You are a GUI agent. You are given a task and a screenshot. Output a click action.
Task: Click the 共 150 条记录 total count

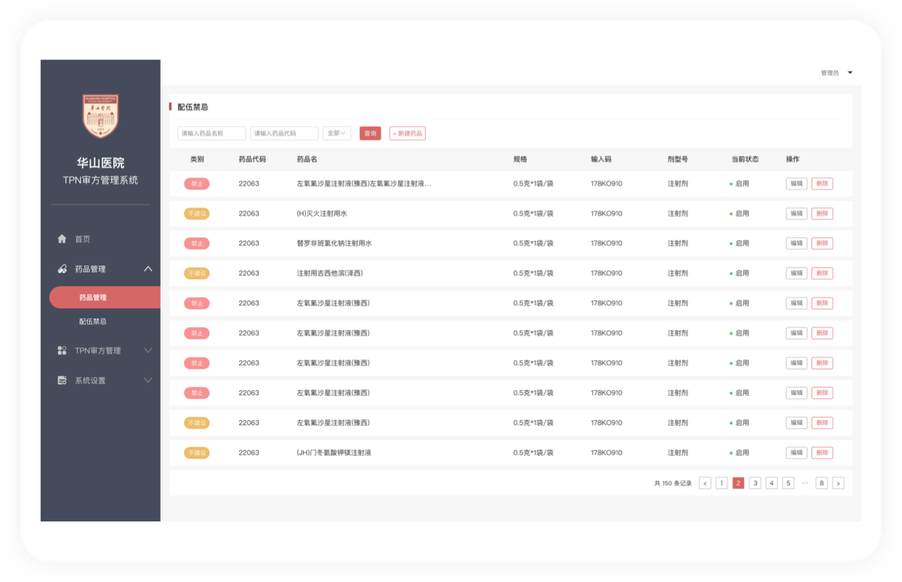[x=673, y=483]
